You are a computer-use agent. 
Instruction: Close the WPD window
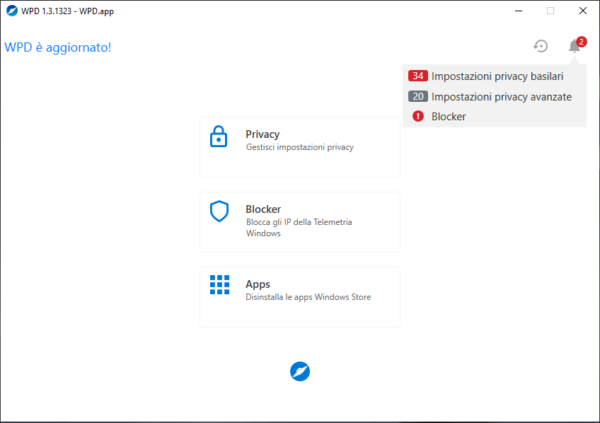click(583, 11)
